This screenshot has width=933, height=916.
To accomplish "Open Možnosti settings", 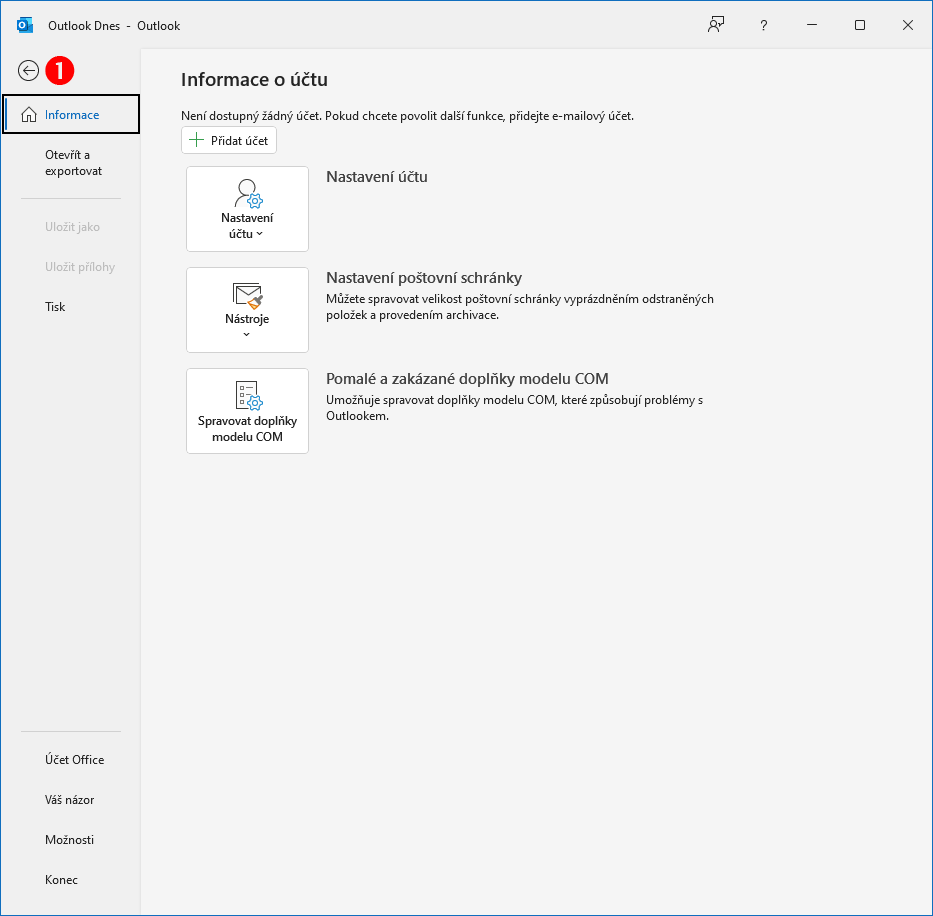I will tap(69, 839).
